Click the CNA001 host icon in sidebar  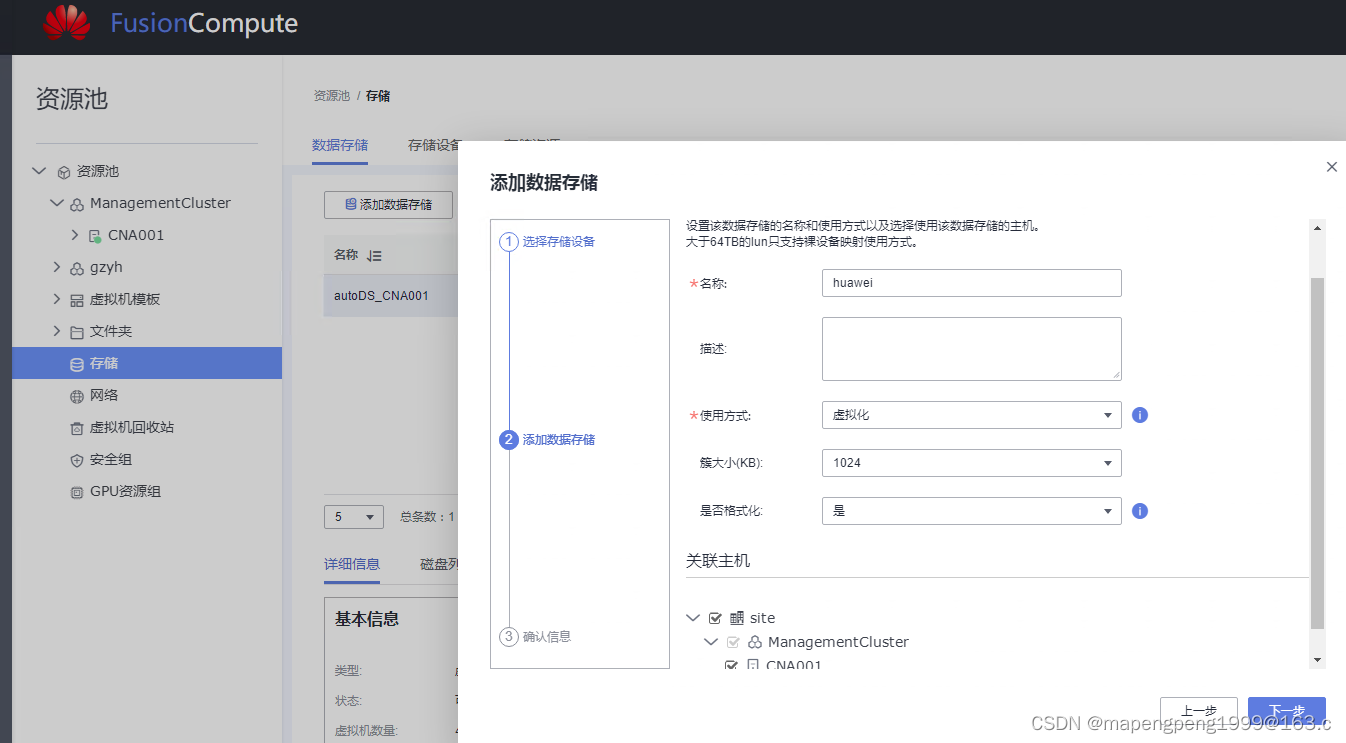[96, 236]
